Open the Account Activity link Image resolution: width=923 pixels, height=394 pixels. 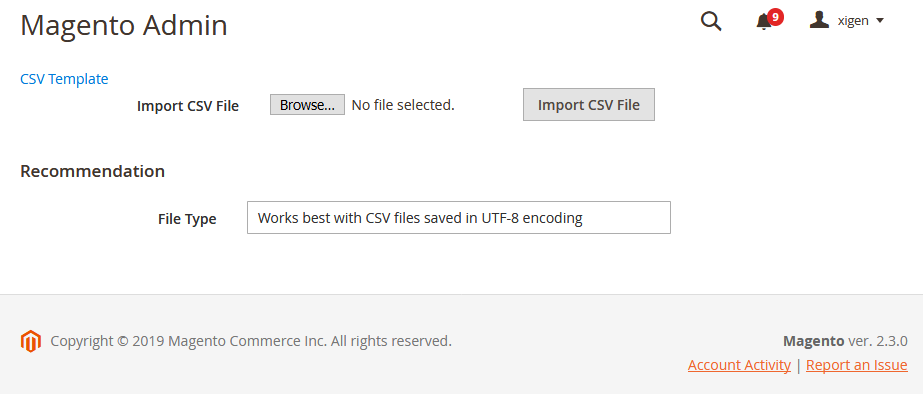click(739, 365)
